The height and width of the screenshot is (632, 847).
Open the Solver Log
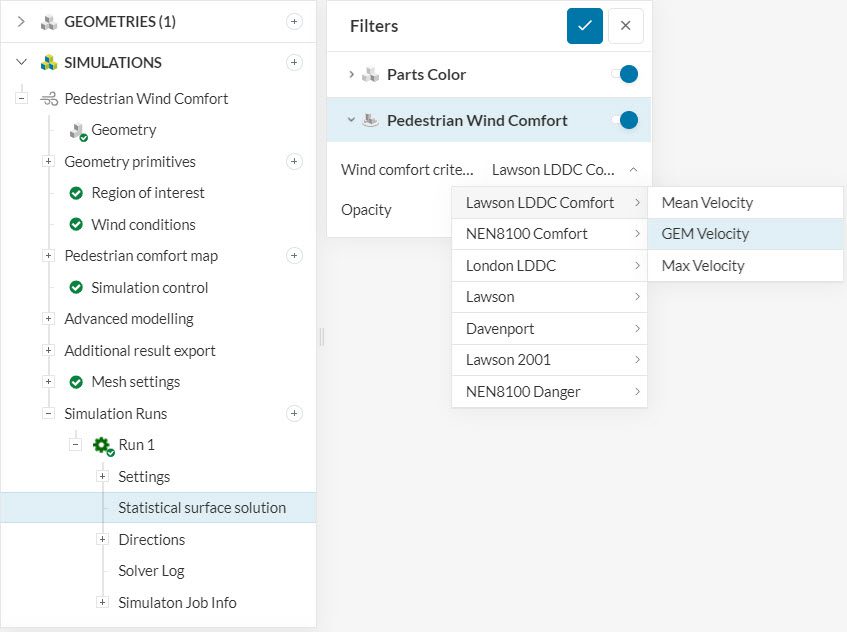coord(151,571)
